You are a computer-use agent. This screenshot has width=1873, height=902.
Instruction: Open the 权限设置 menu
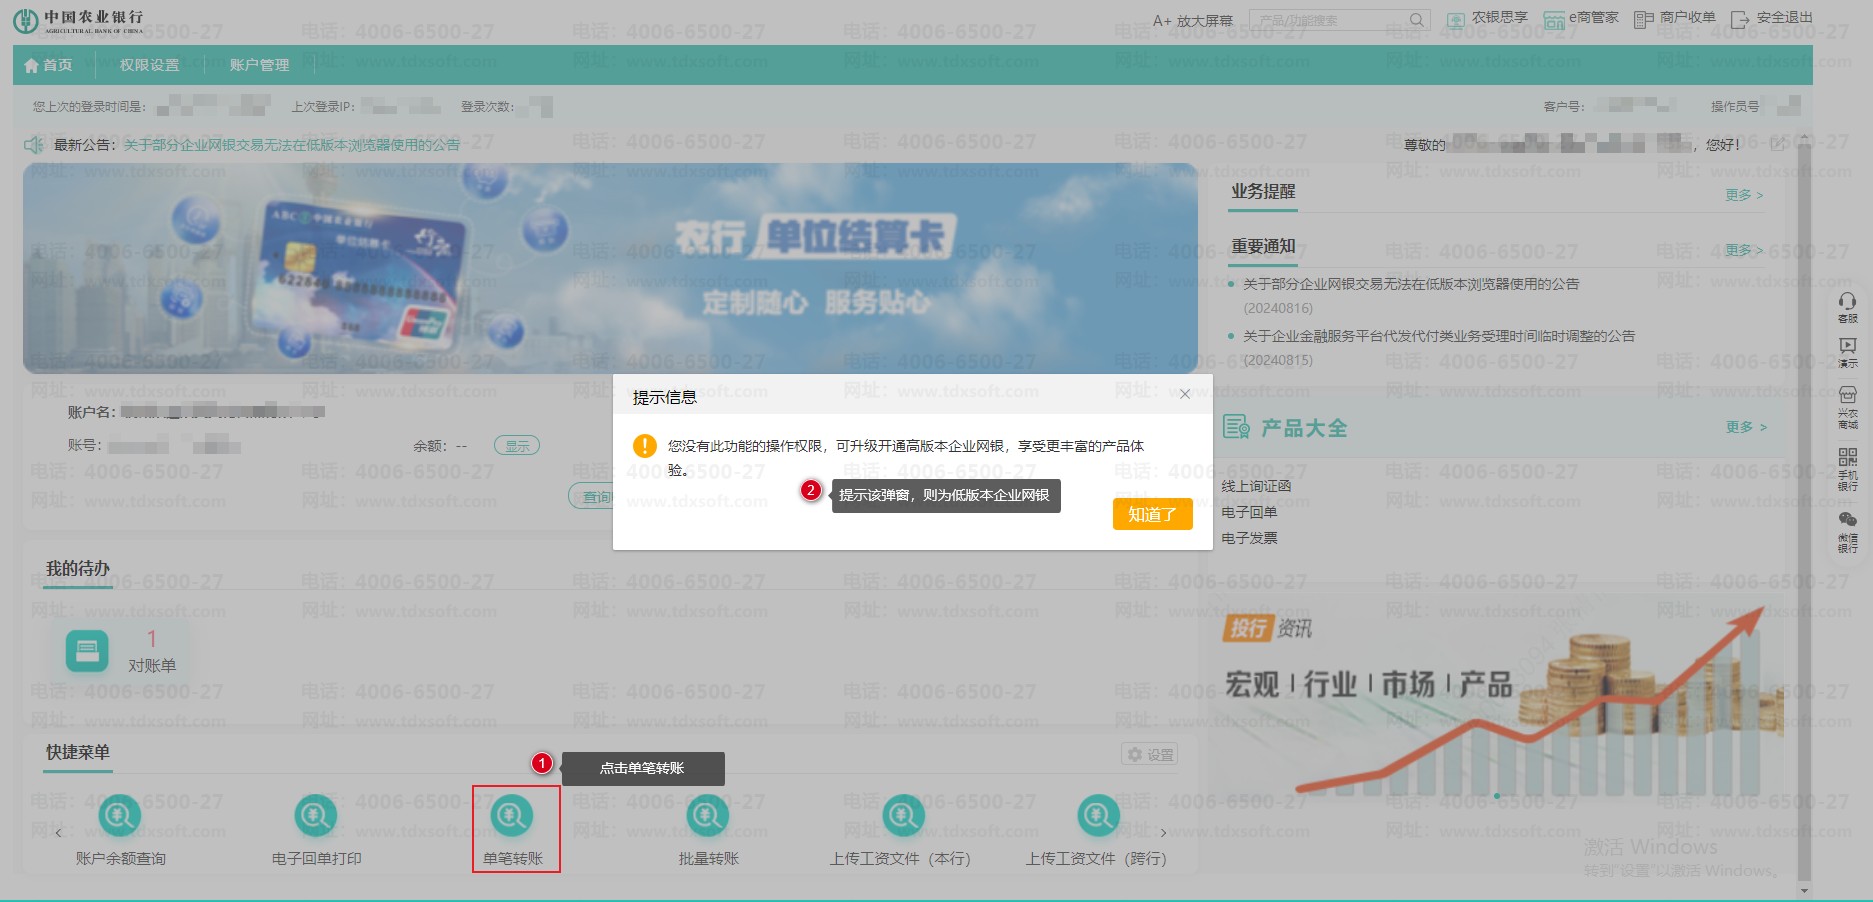coord(149,65)
